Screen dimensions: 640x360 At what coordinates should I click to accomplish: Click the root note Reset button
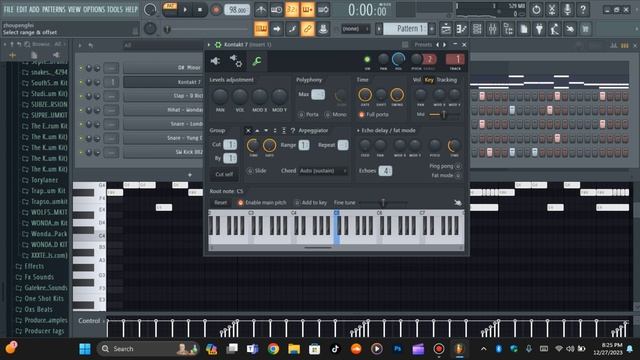coord(220,202)
